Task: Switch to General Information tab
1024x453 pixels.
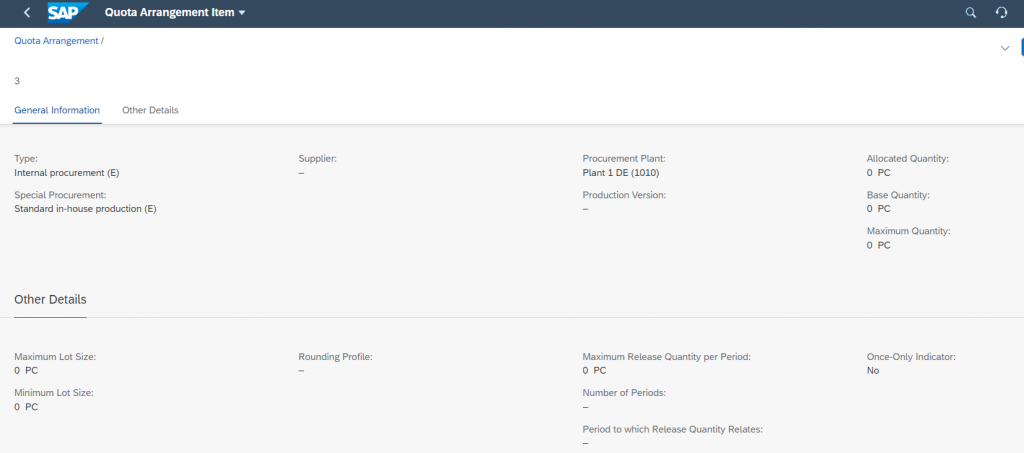Action: [57, 110]
